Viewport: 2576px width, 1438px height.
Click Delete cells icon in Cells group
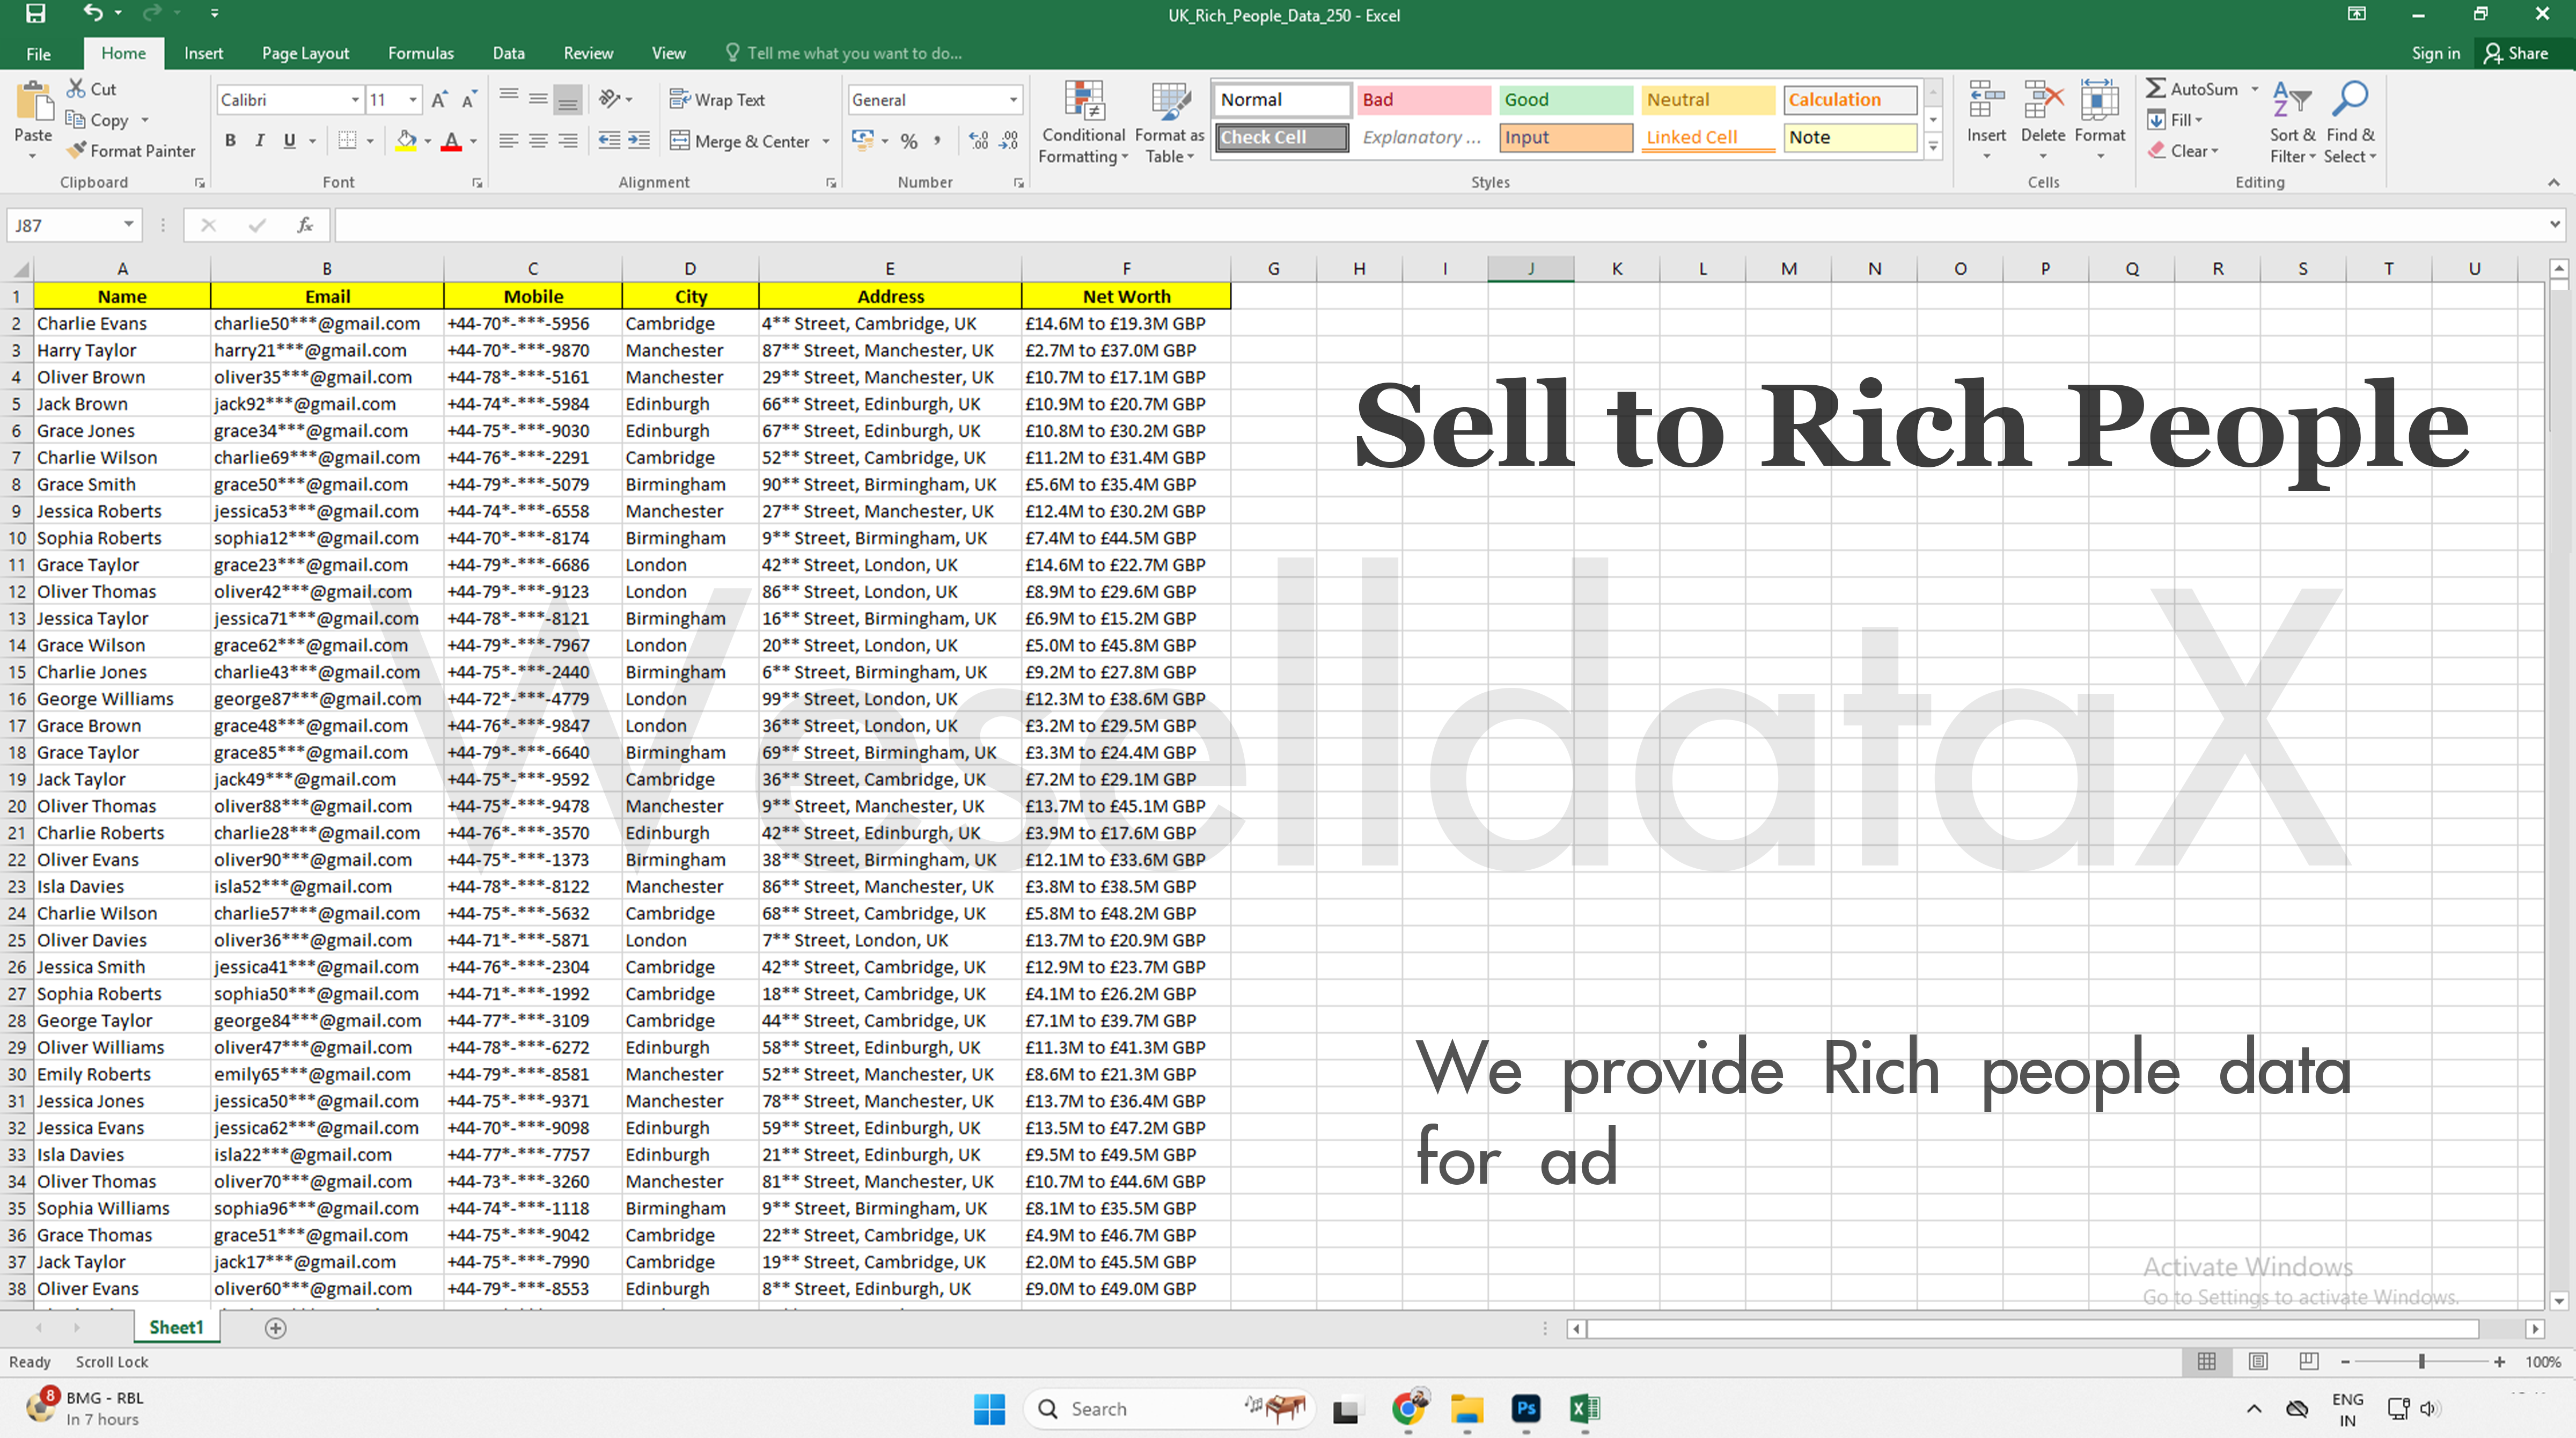tap(2042, 101)
